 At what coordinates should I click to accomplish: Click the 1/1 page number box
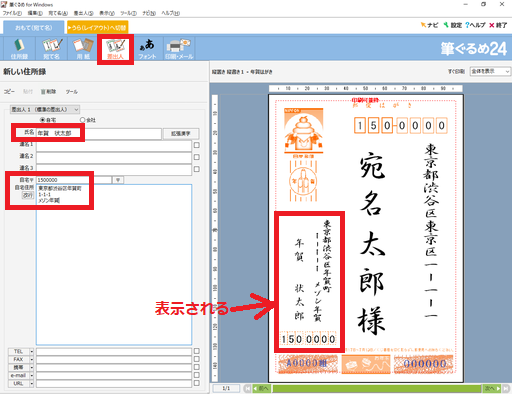point(226,388)
